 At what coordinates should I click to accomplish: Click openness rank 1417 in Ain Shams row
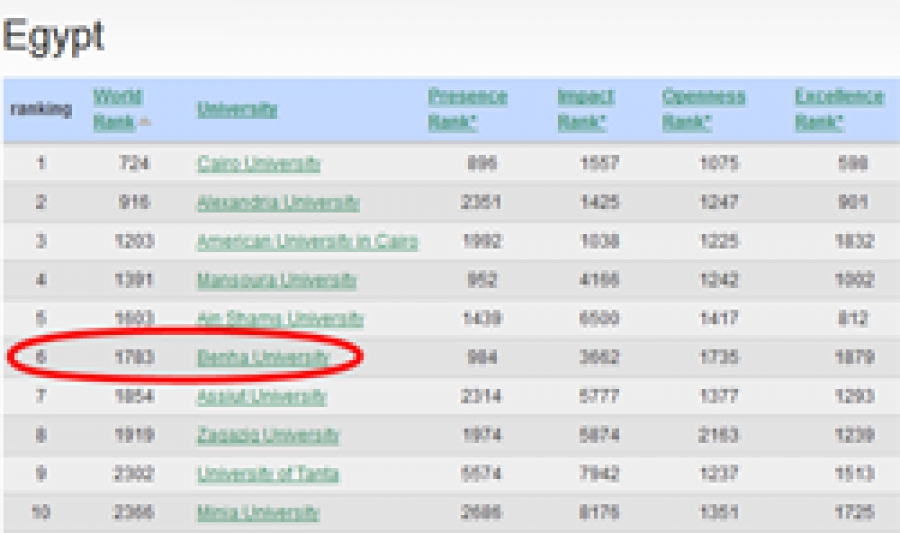[x=719, y=318]
